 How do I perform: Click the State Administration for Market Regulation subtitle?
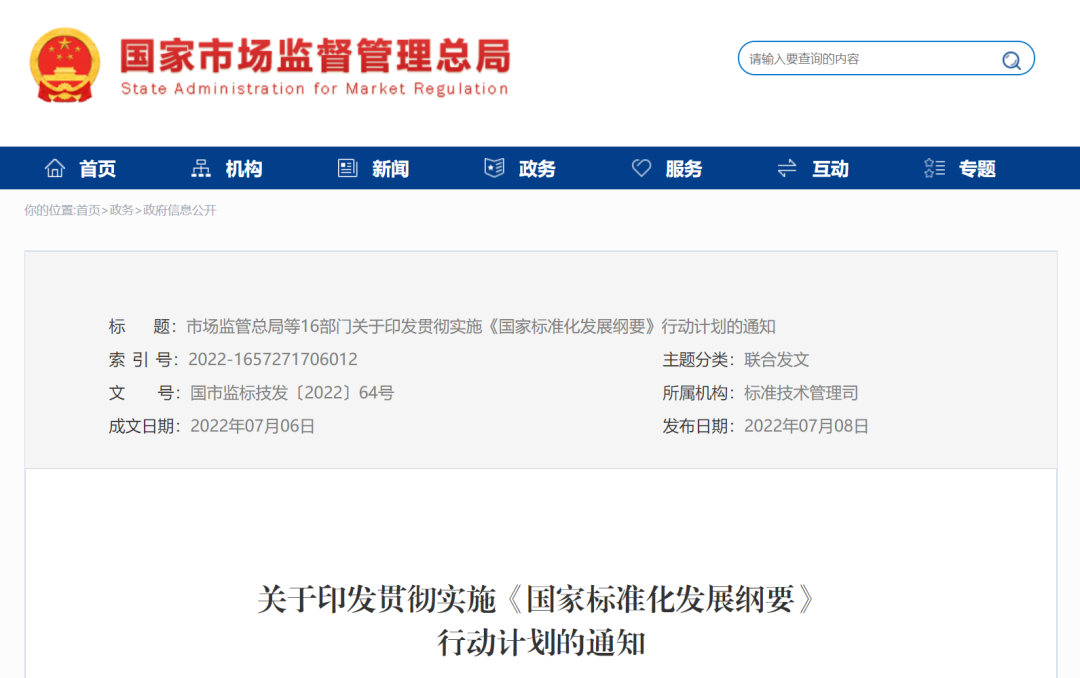coord(315,89)
